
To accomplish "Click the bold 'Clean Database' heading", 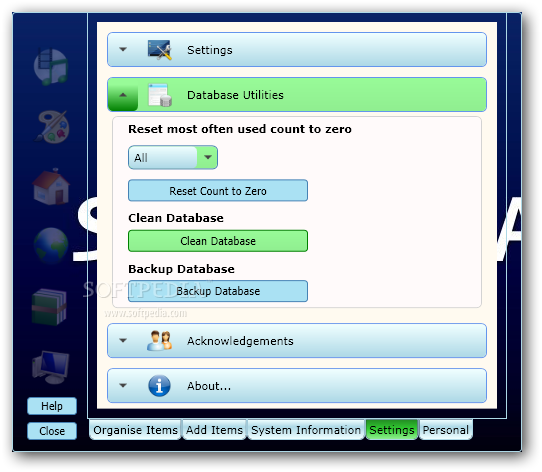I will tap(176, 218).
